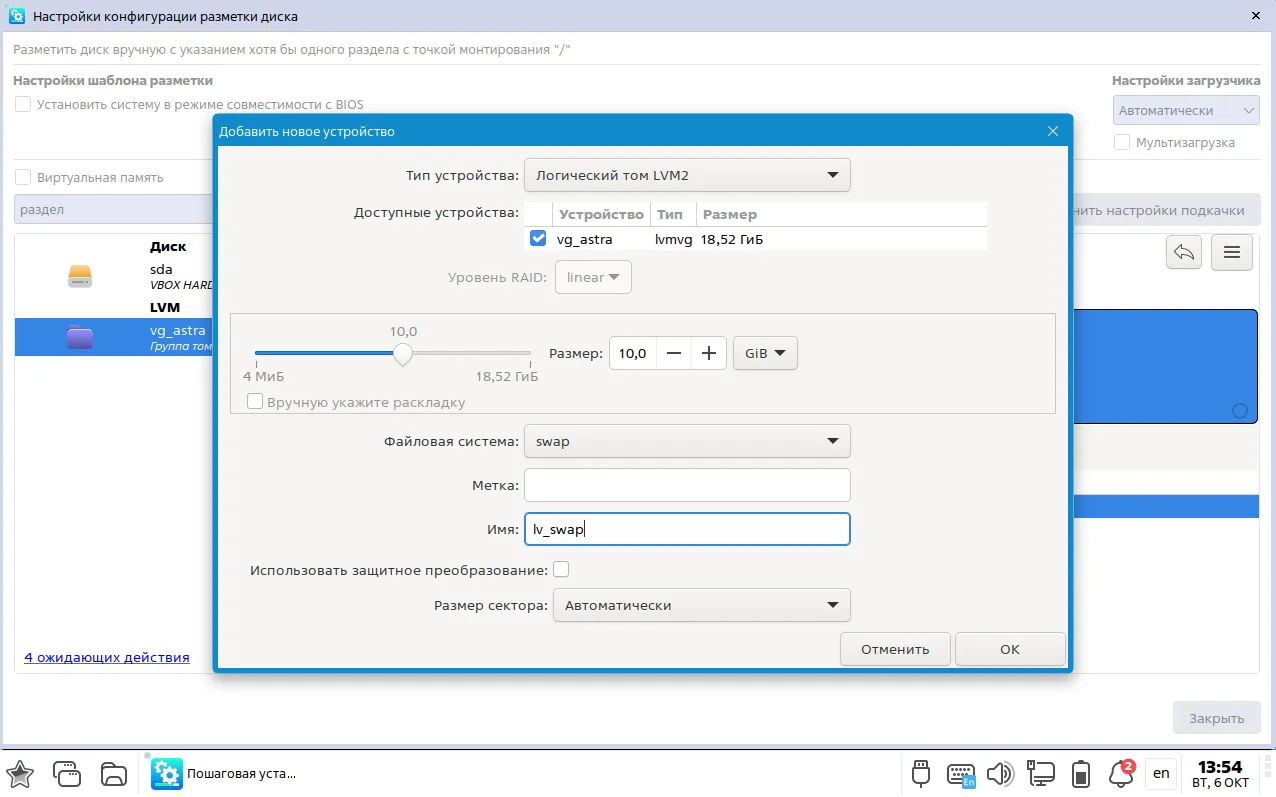Click the Метка input field
This screenshot has height=797, width=1276.
pos(687,485)
